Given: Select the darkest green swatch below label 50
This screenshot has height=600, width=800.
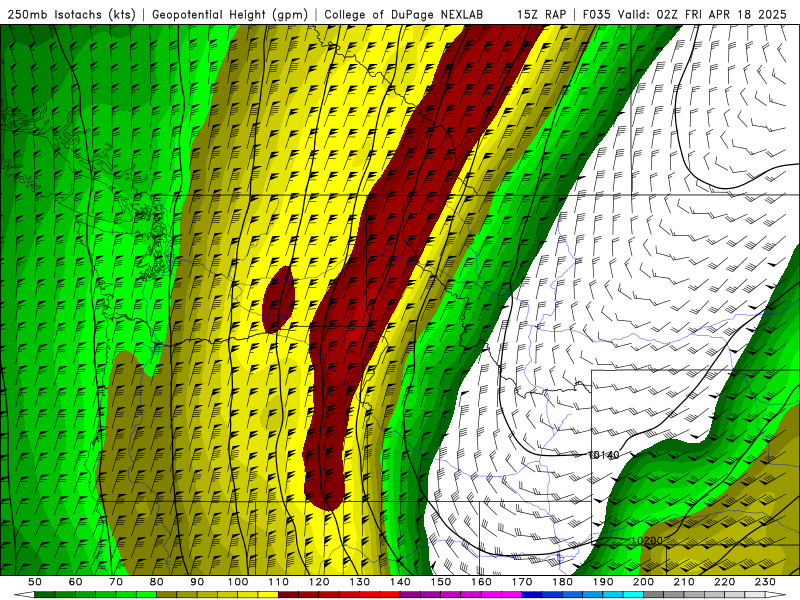Looking at the screenshot, I should point(45,595).
